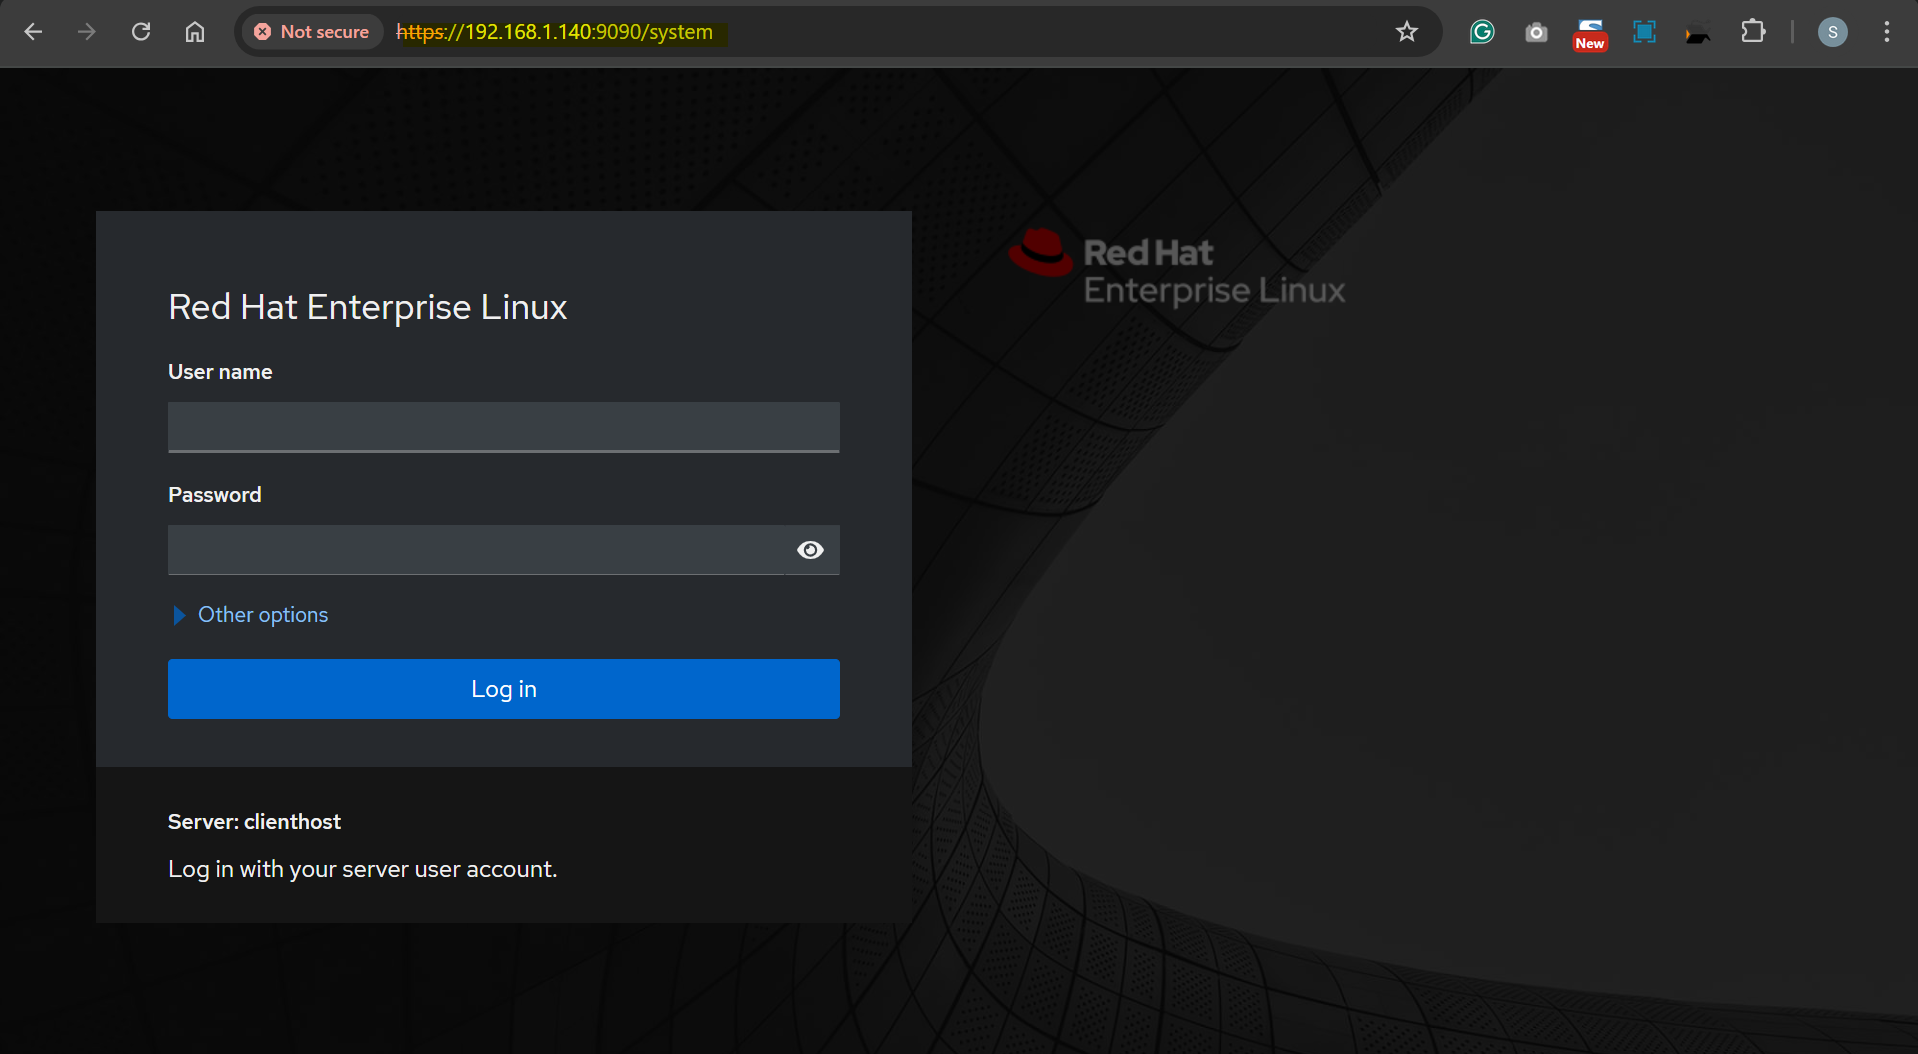The height and width of the screenshot is (1054, 1918).
Task: Open the Chrome three-dot menu
Action: pyautogui.click(x=1887, y=32)
